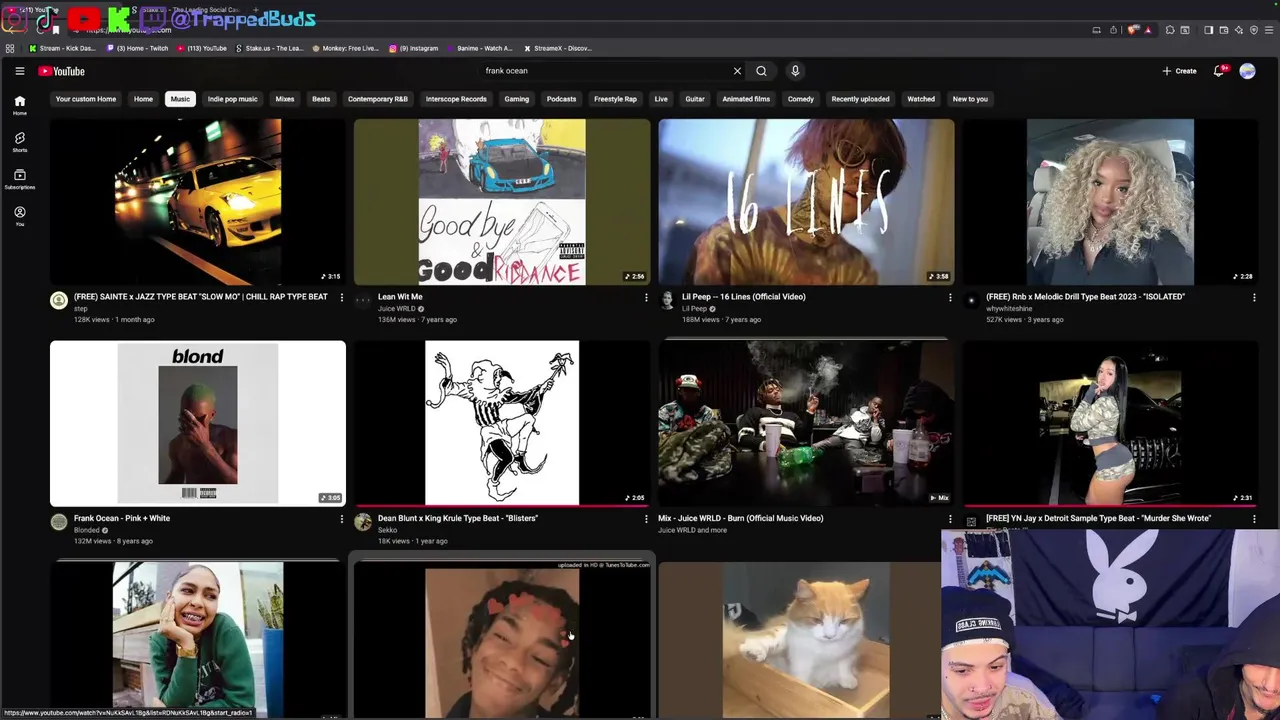Screen dimensions: 1280x720
Task: Open the Blonded channel avatar under Pink + White
Action: [59, 522]
